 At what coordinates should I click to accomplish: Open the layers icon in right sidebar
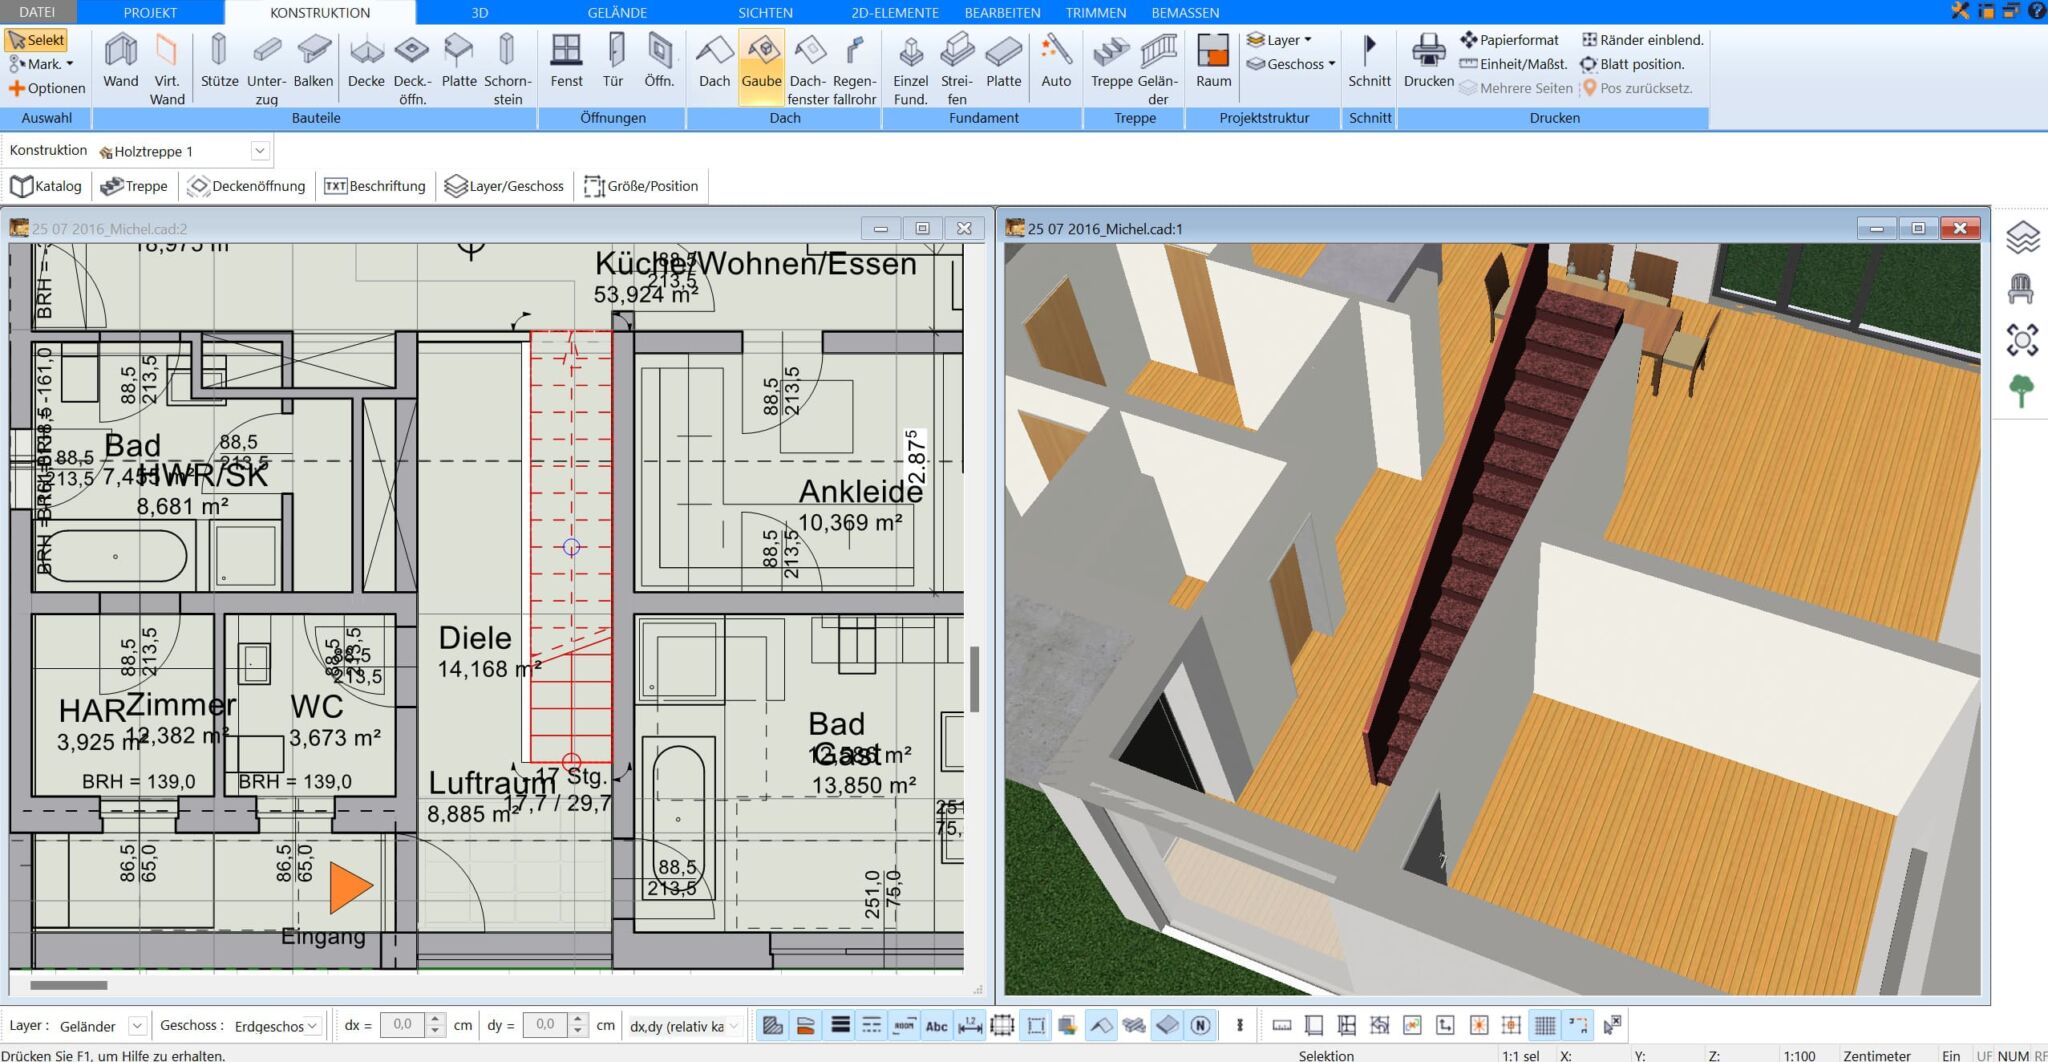click(2022, 238)
